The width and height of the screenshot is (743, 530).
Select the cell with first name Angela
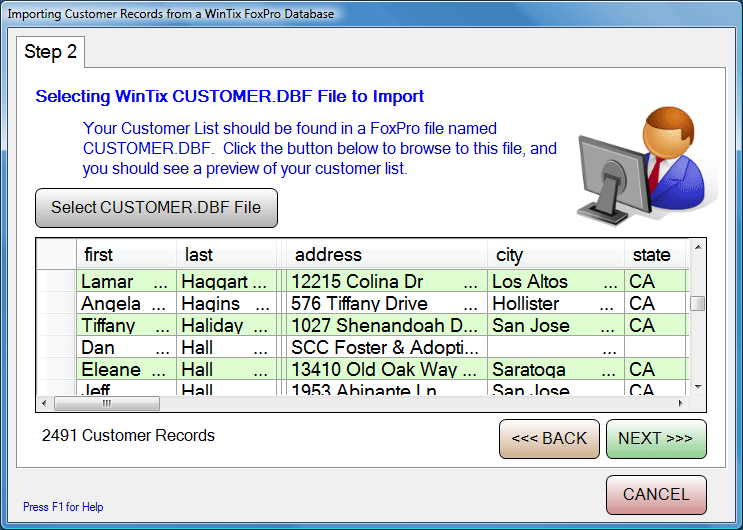click(x=126, y=303)
